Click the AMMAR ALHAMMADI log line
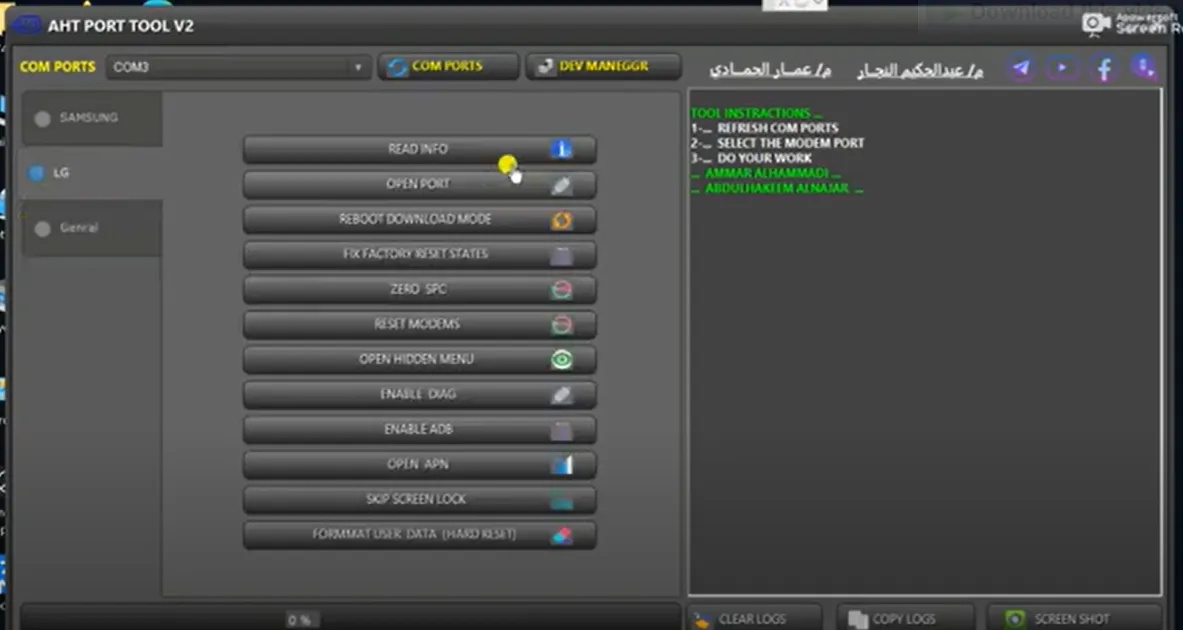The image size is (1183, 630). point(767,174)
